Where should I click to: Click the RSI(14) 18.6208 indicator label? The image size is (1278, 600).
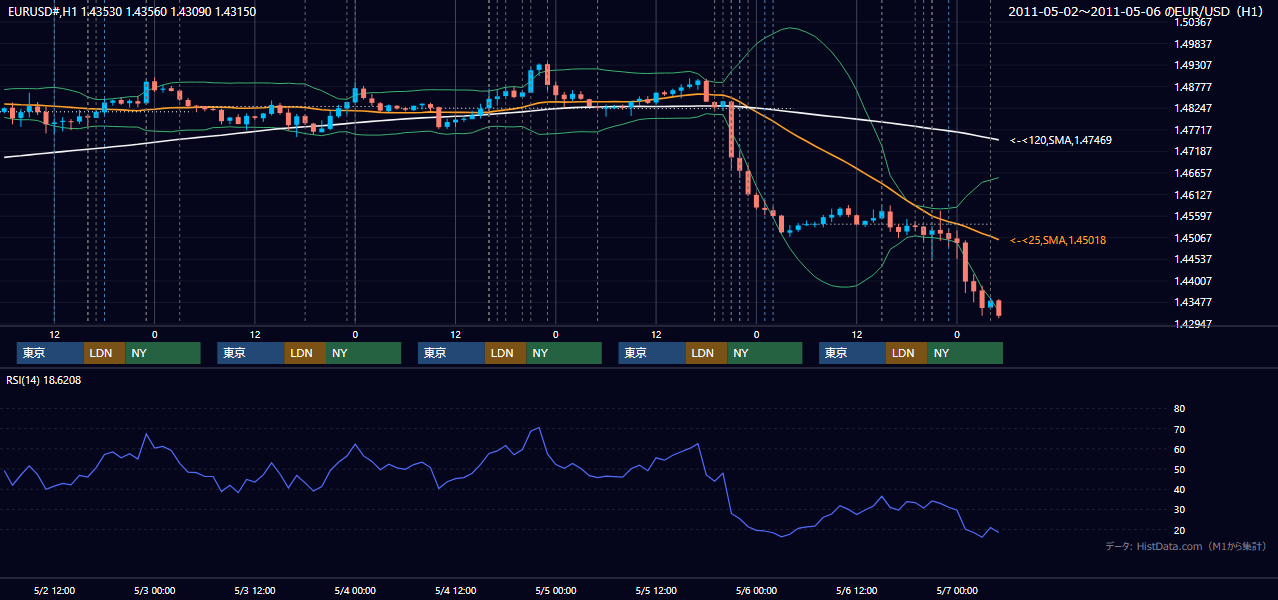(44, 380)
